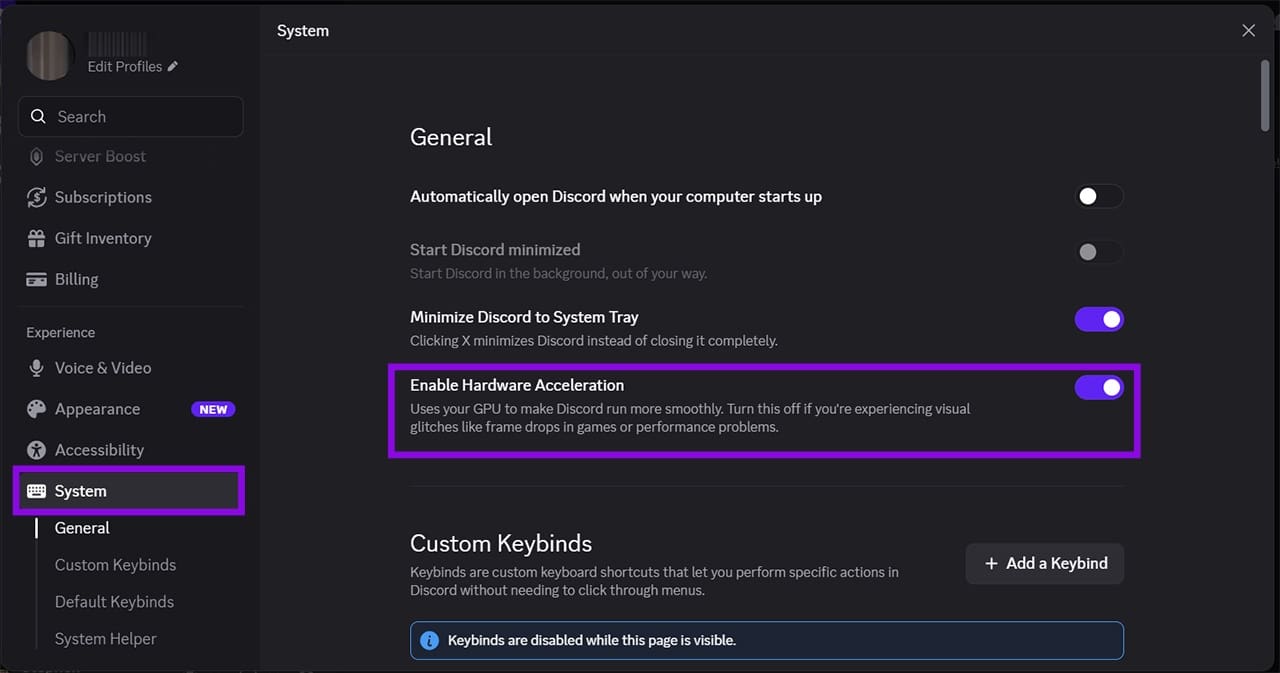This screenshot has width=1280, height=673.
Task: Jump to Custom Keybinds sub-item
Action: (115, 565)
